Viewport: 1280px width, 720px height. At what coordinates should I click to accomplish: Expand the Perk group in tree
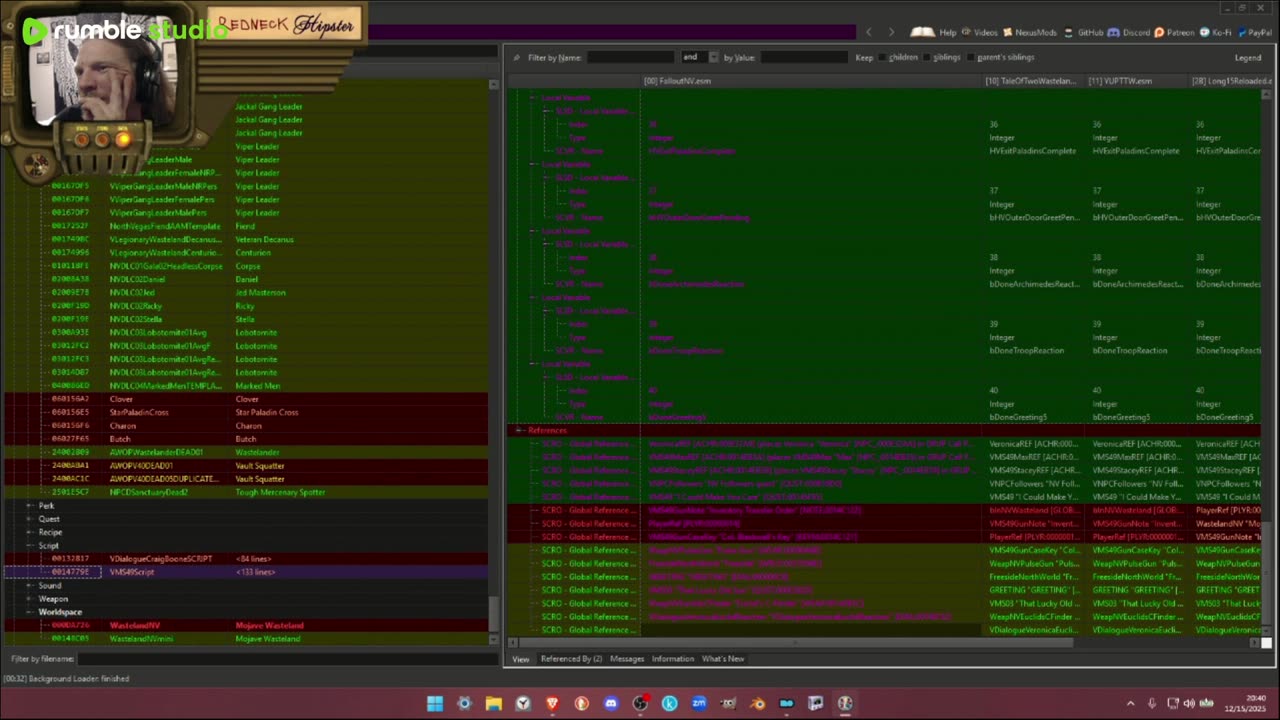click(30, 506)
